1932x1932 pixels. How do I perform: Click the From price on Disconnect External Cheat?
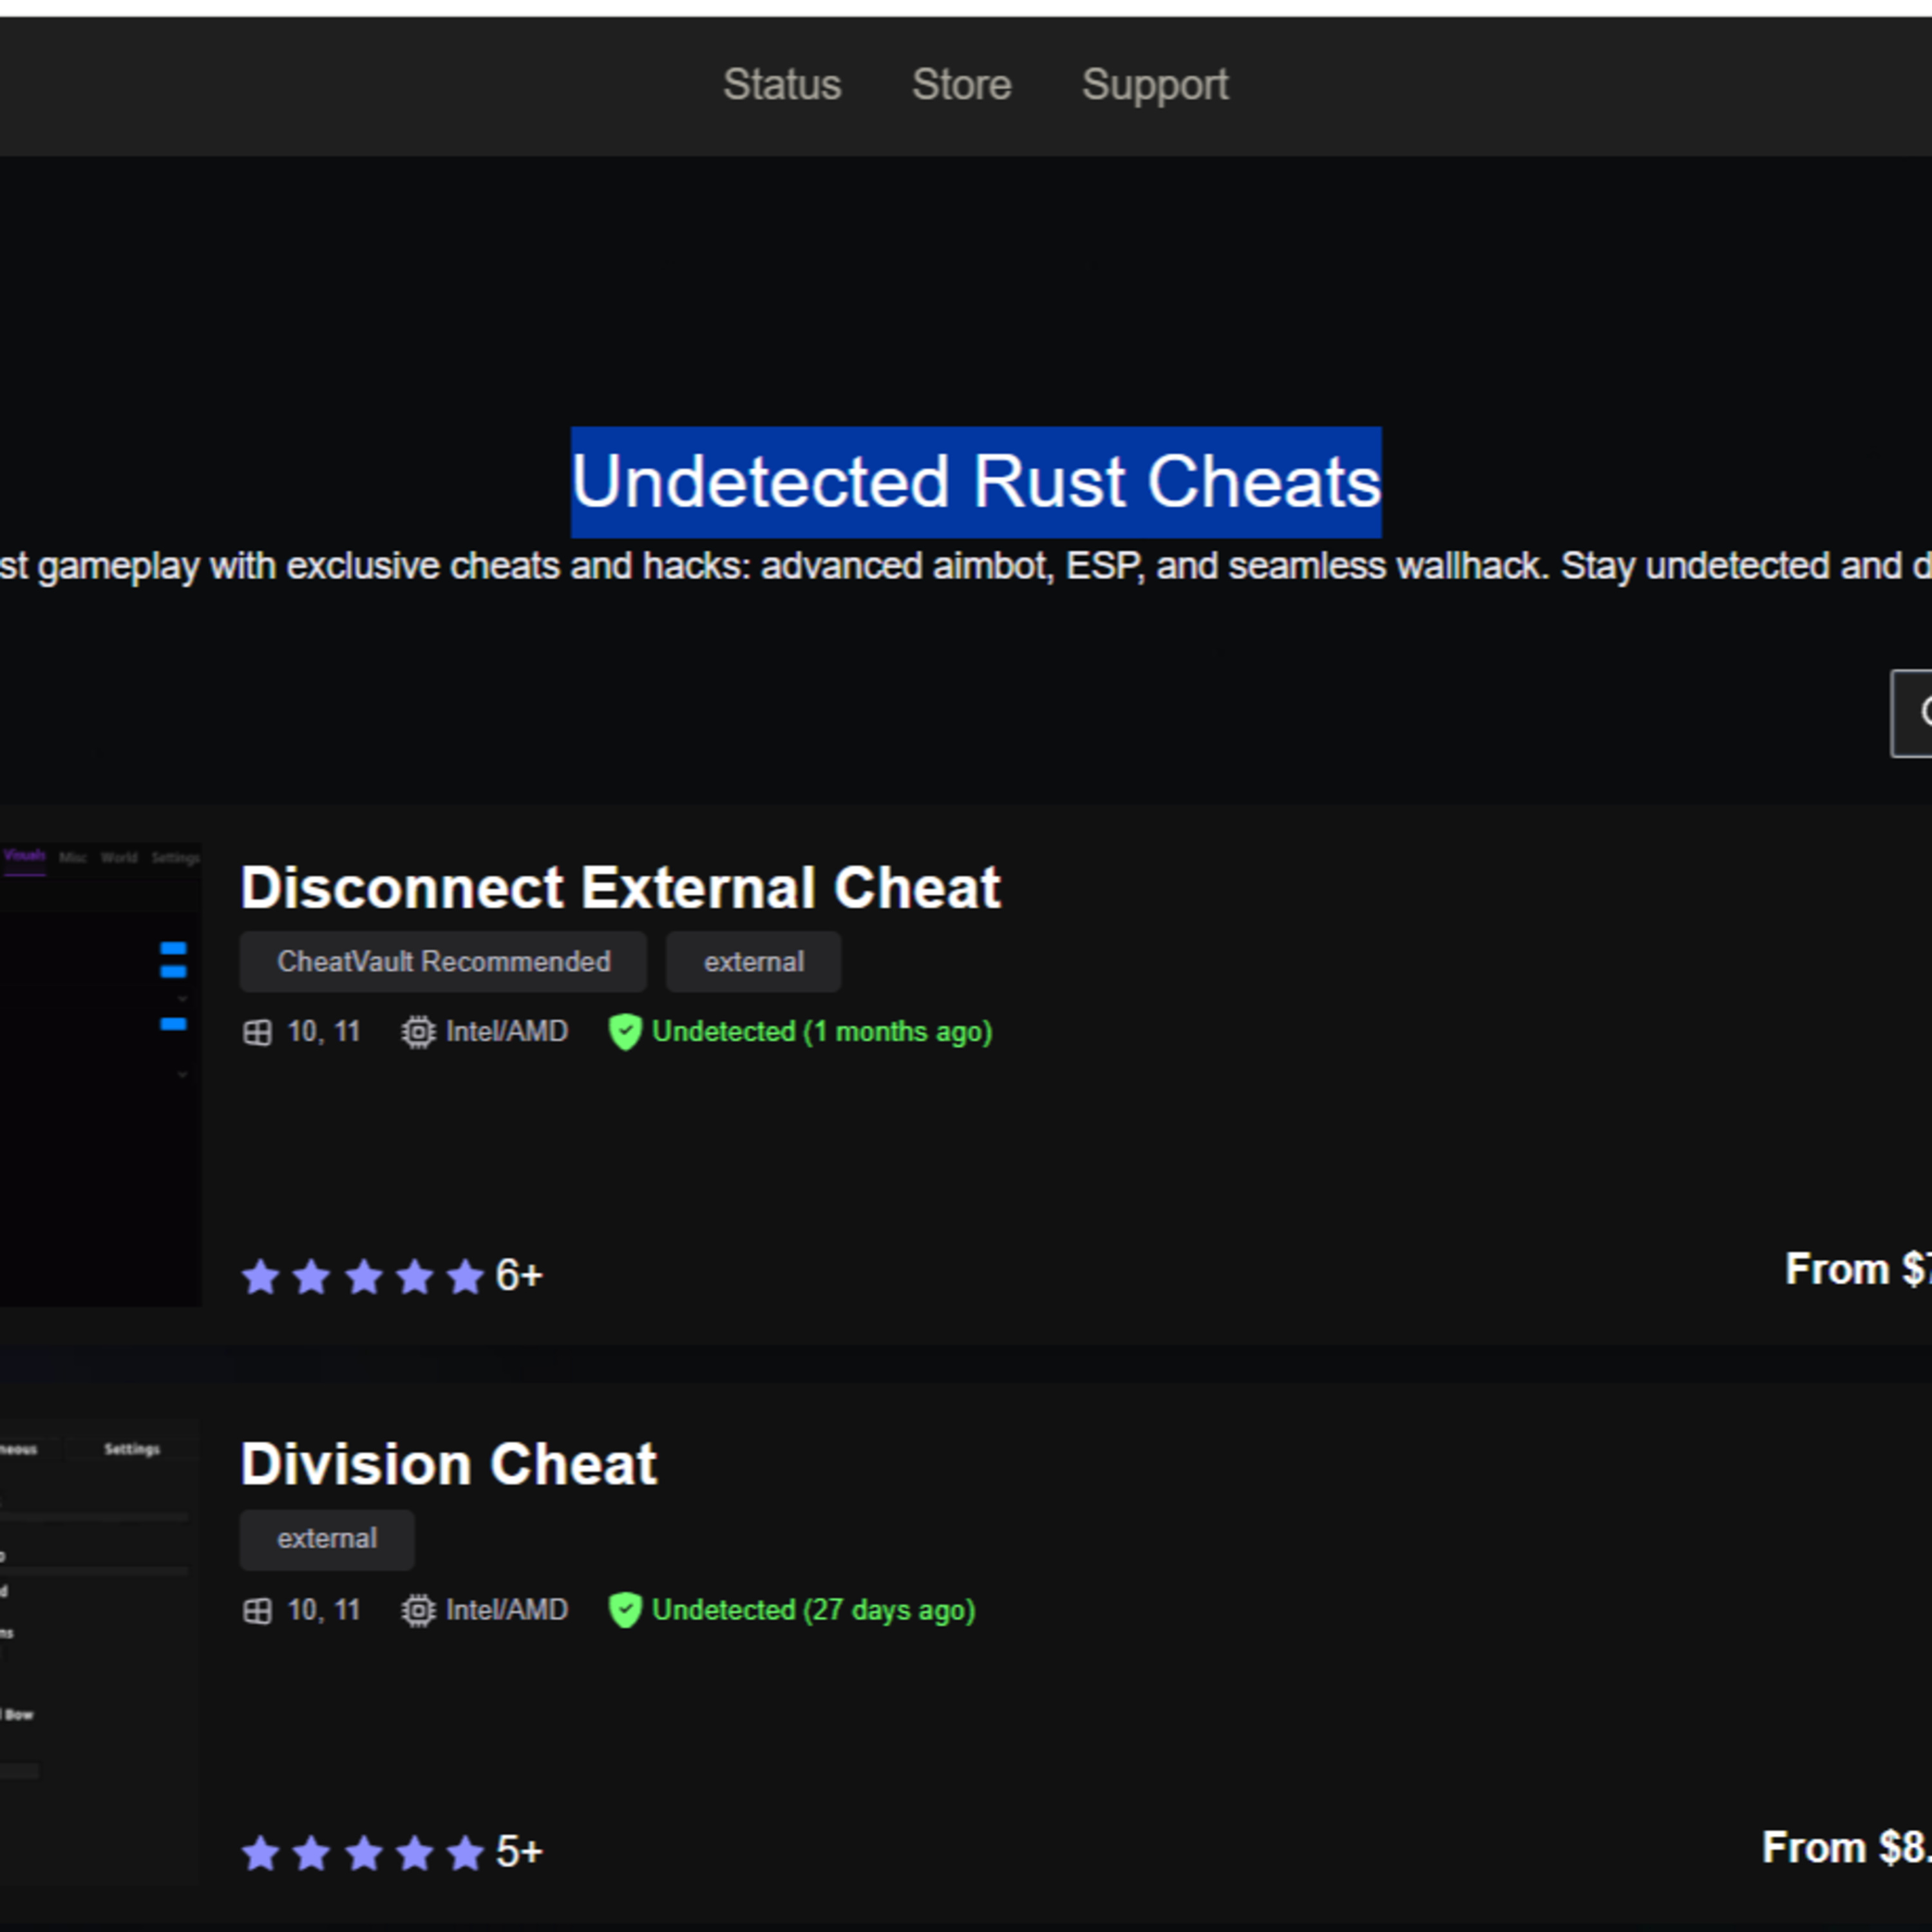coord(1858,1270)
